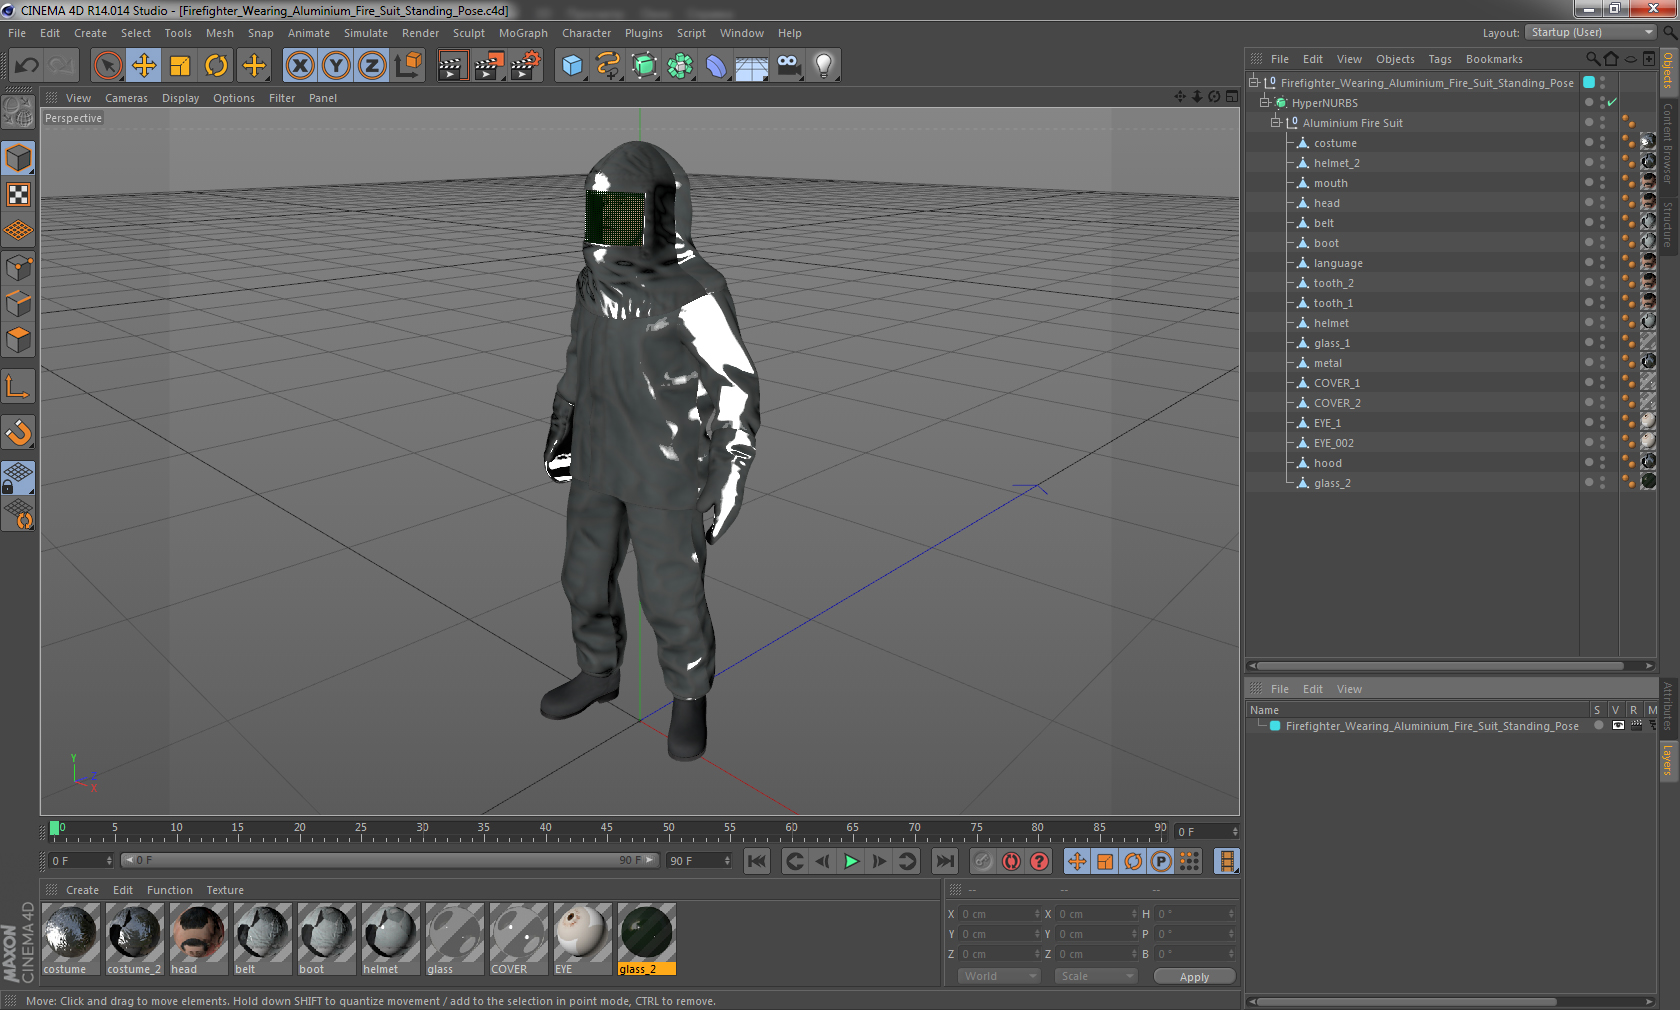Open Edit Render Settings
Viewport: 1680px width, 1010px height.
526,66
